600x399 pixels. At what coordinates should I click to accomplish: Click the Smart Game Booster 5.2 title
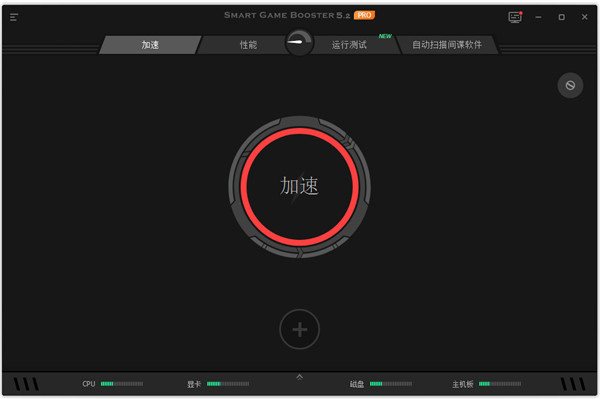(287, 15)
